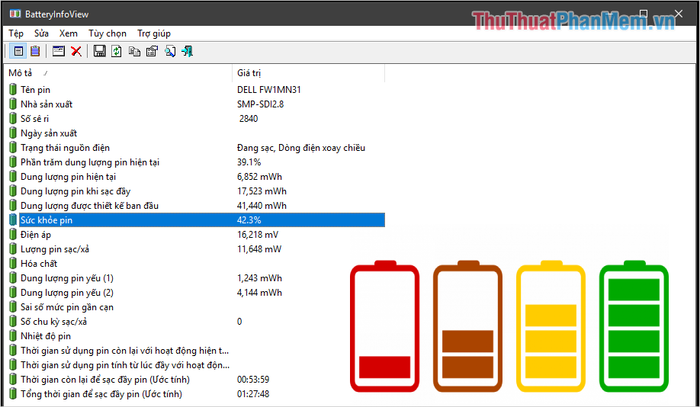The height and width of the screenshot is (407, 700).
Task: Save selected items with the floppy disk icon
Action: tap(99, 51)
